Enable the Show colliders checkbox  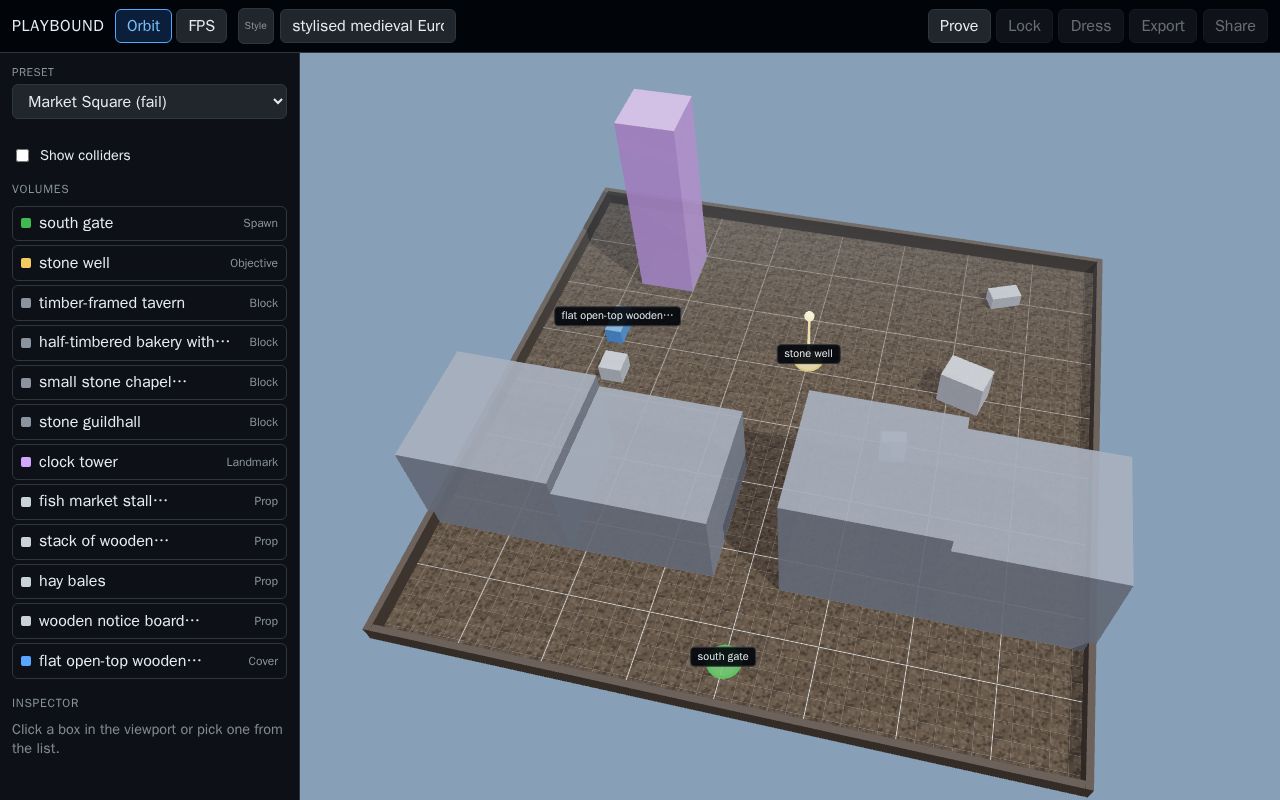tap(22, 155)
